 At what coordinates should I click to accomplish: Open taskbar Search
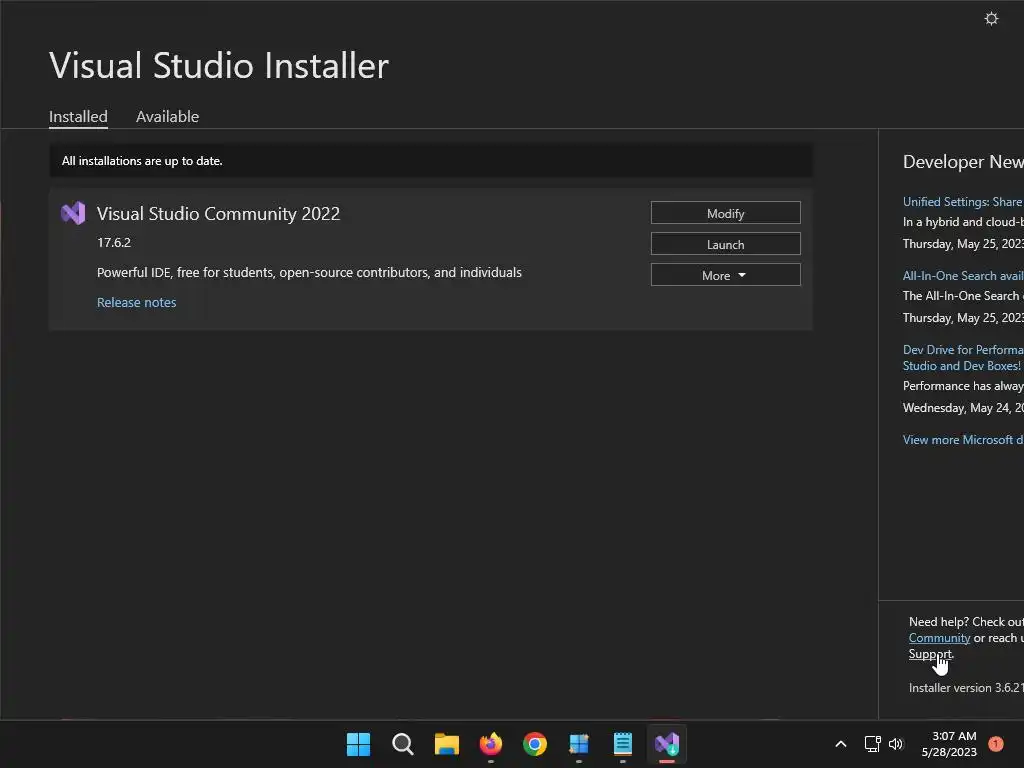pos(402,744)
